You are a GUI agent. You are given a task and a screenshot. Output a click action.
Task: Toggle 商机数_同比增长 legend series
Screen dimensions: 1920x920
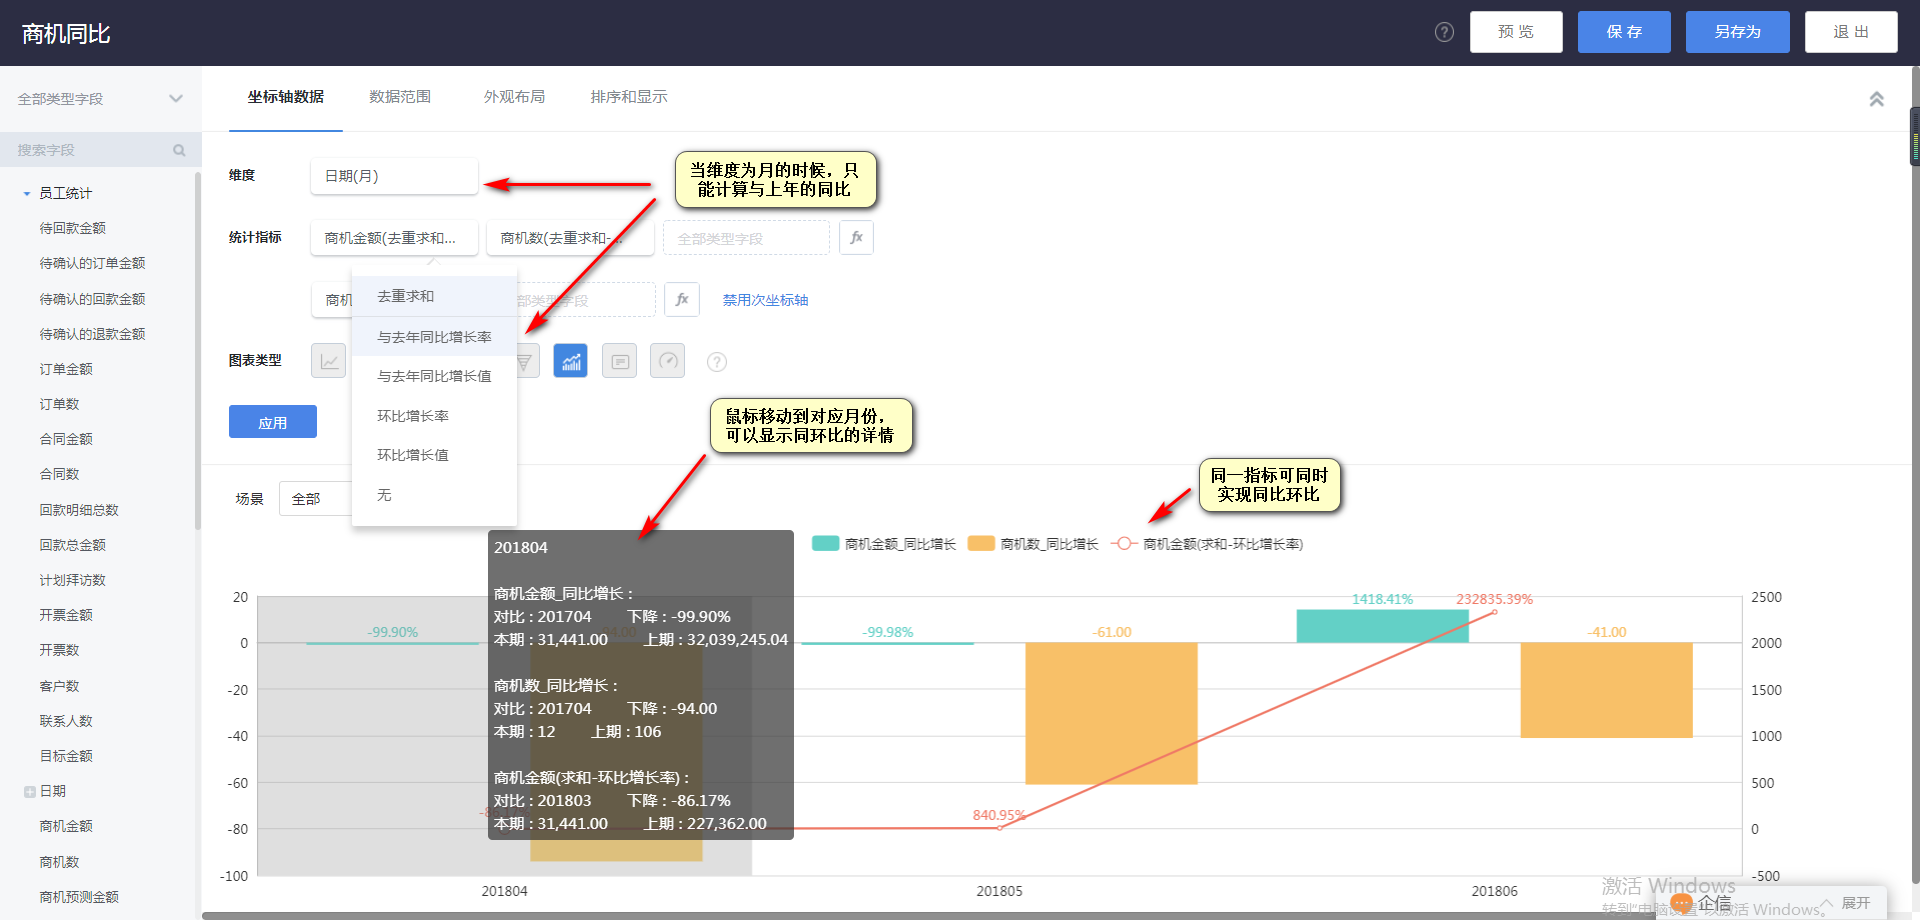[x=1034, y=544]
